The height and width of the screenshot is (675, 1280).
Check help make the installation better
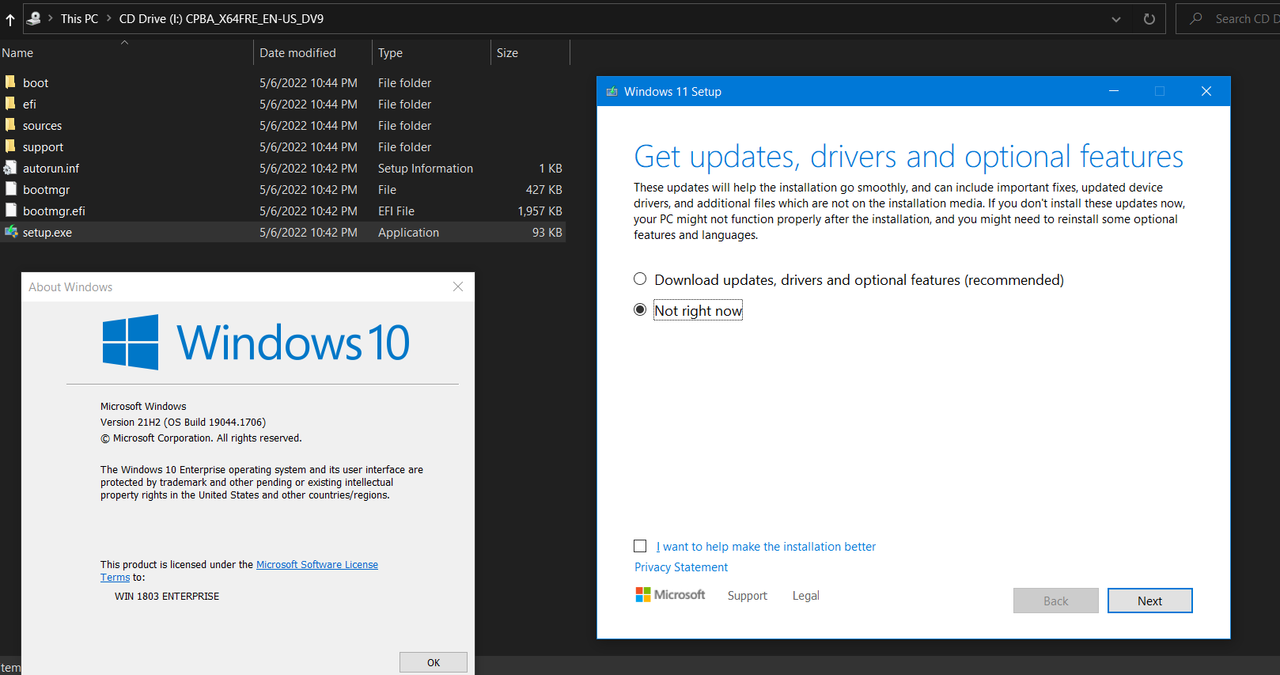pyautogui.click(x=640, y=546)
